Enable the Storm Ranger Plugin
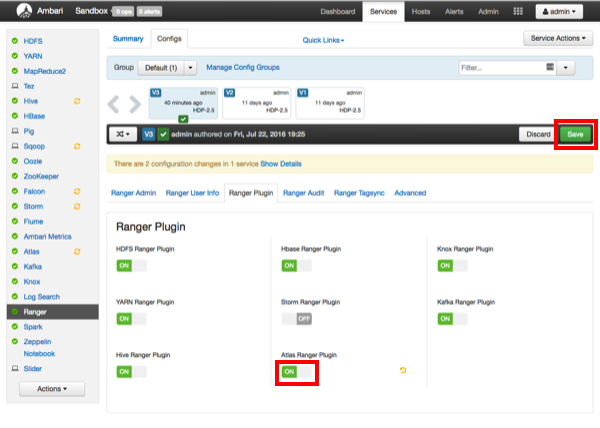600x428 pixels. 296,318
